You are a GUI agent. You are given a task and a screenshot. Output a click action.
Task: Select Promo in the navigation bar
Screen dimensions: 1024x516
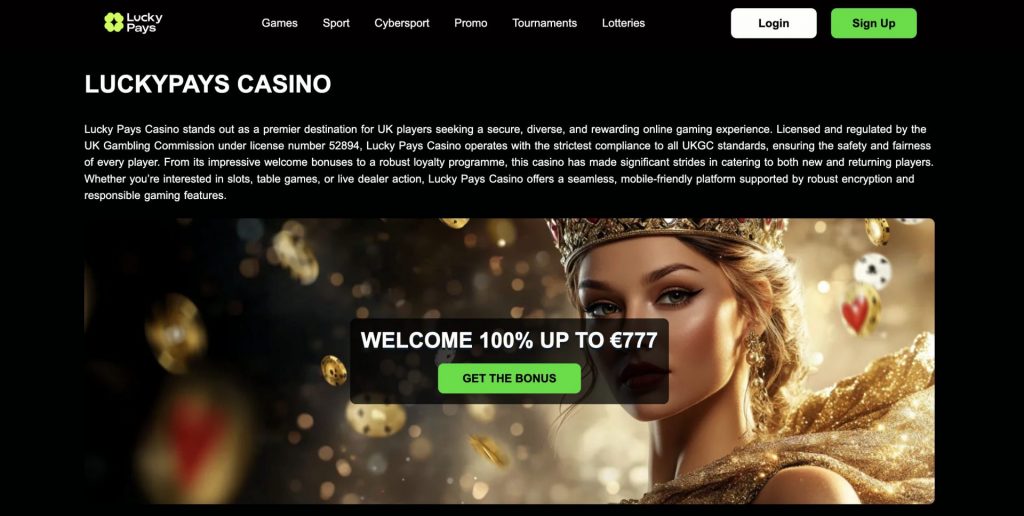point(471,23)
